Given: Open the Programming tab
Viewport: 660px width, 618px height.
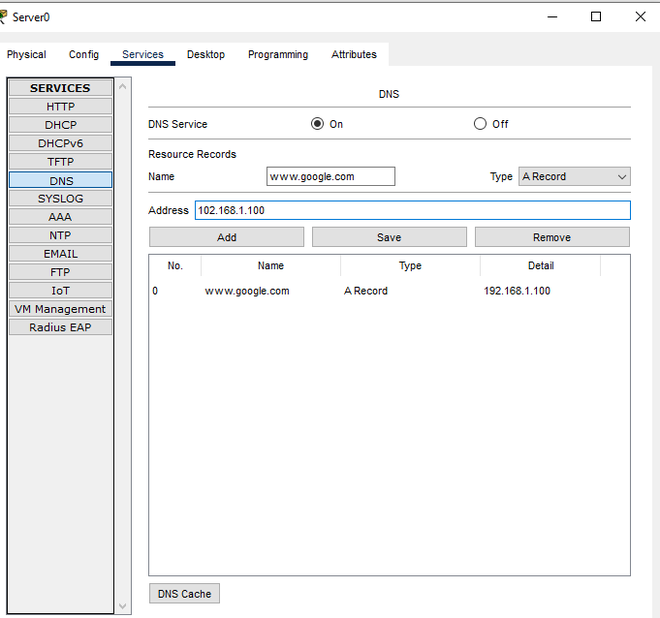Looking at the screenshot, I should 278,54.
